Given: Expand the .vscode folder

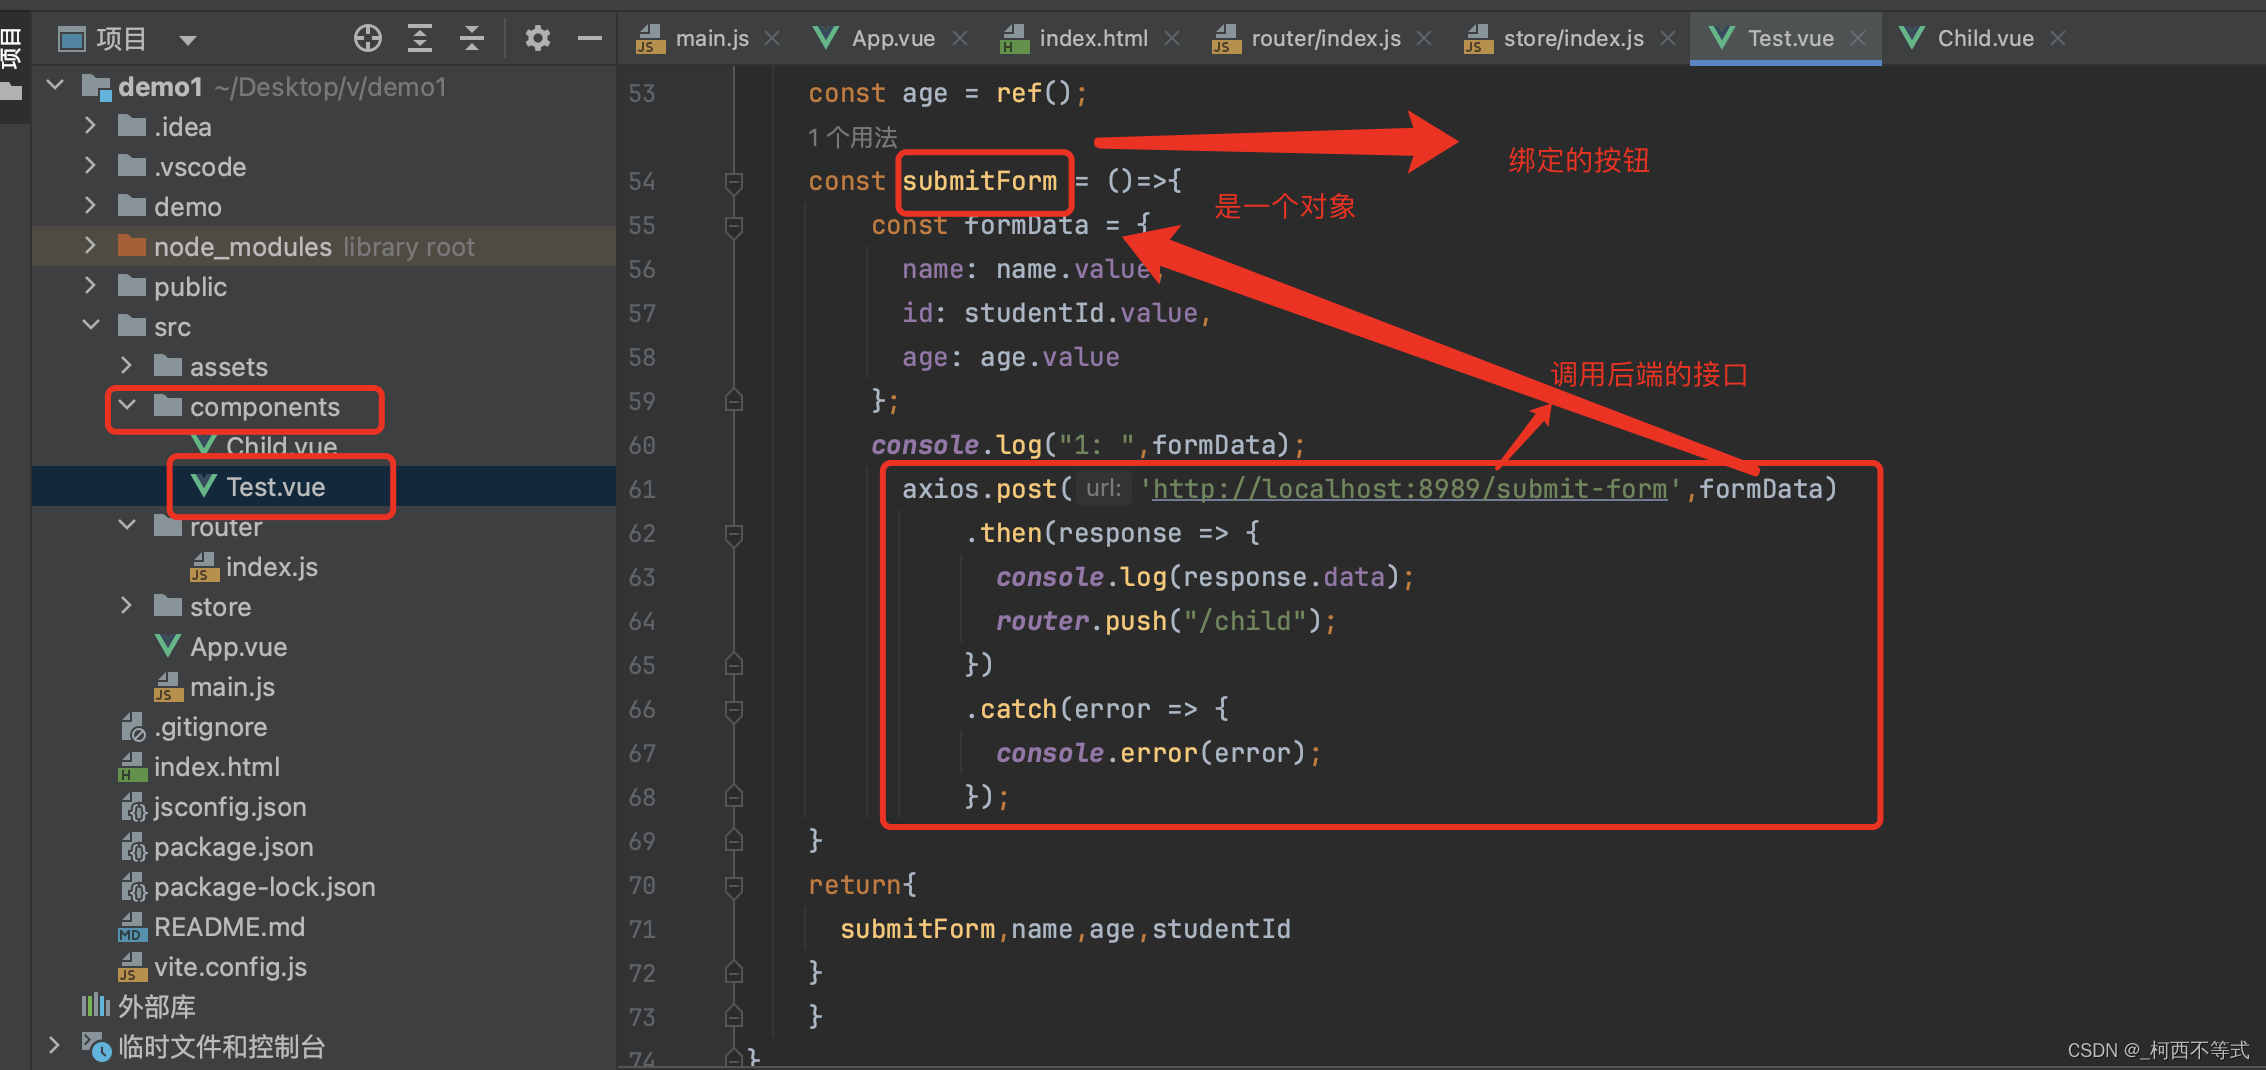Looking at the screenshot, I should pyautogui.click(x=91, y=166).
